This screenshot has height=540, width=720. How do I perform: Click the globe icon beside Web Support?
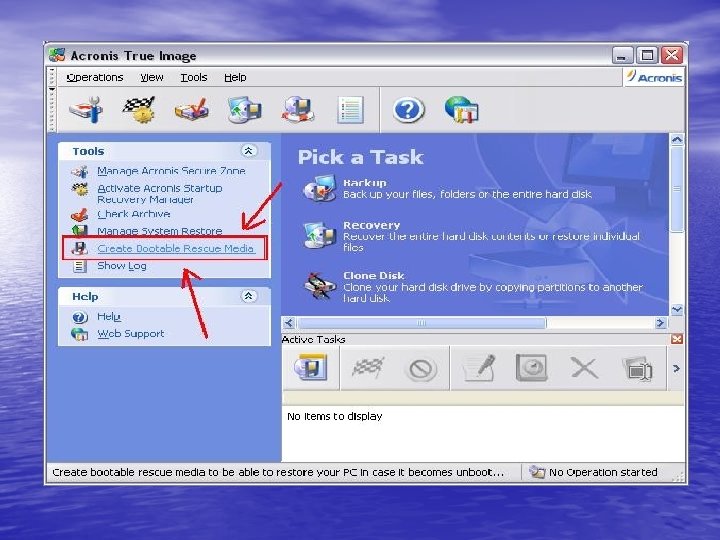pos(80,334)
